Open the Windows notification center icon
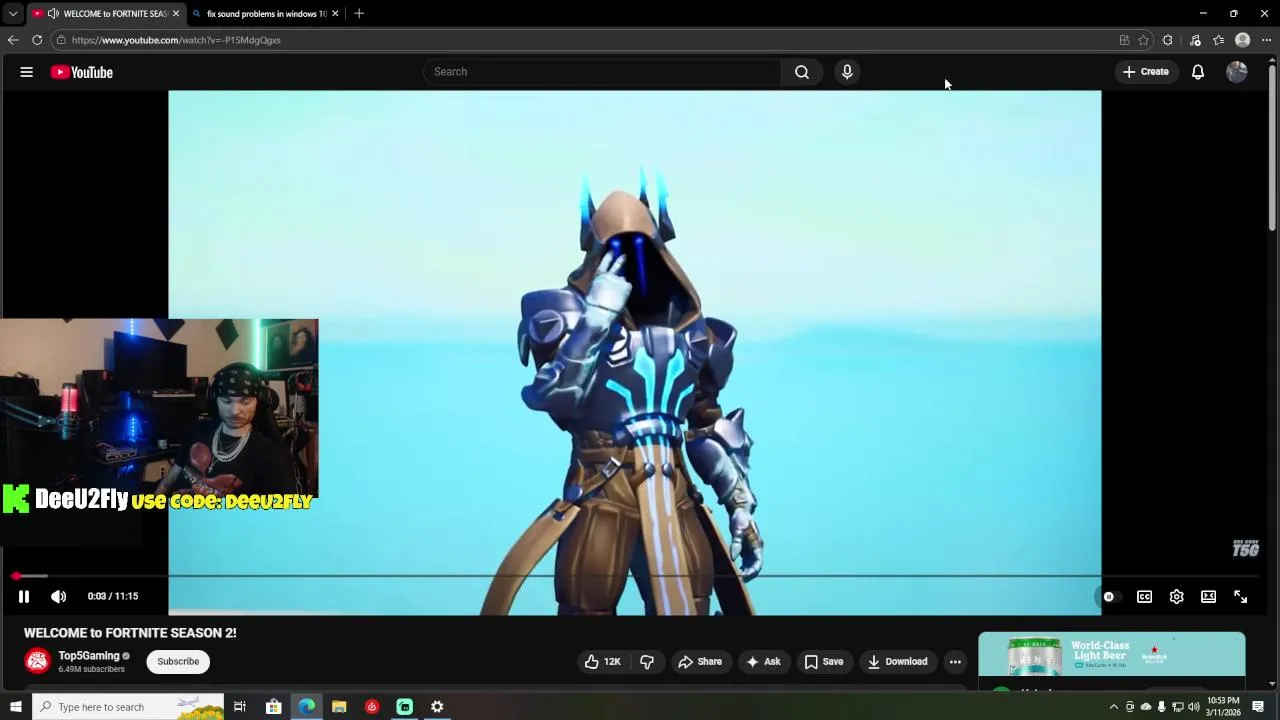 pos(1258,707)
